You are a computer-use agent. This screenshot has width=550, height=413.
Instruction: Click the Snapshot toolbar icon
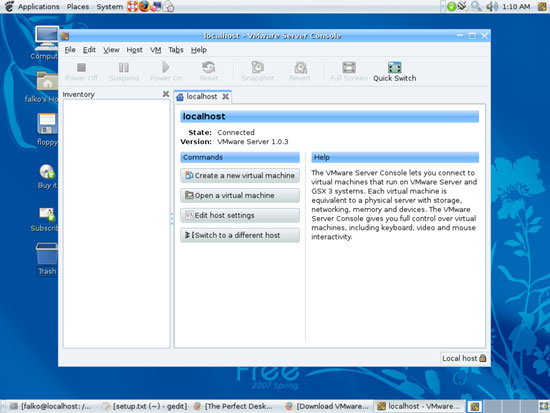coord(257,67)
